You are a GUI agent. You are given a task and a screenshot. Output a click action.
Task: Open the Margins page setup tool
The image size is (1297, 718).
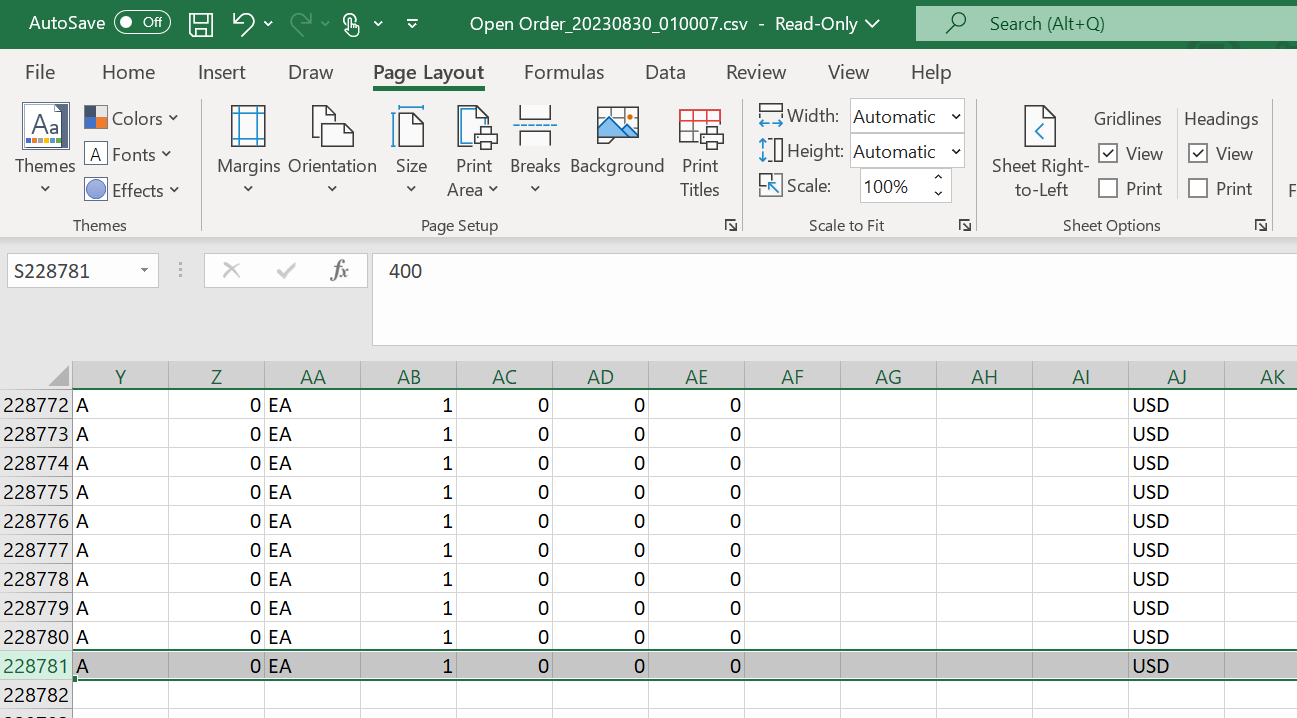pos(248,150)
